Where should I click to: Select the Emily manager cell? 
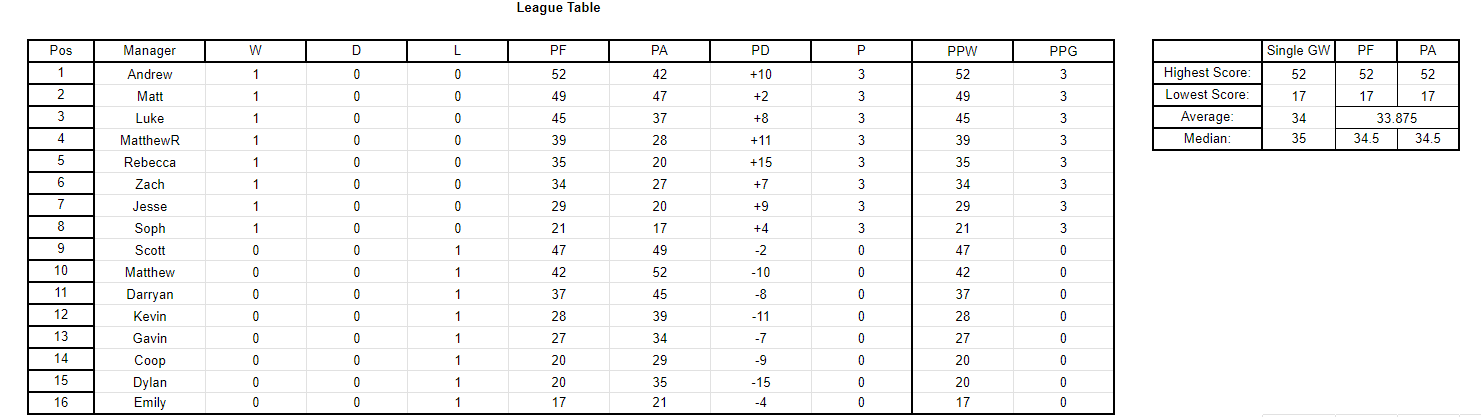point(150,404)
